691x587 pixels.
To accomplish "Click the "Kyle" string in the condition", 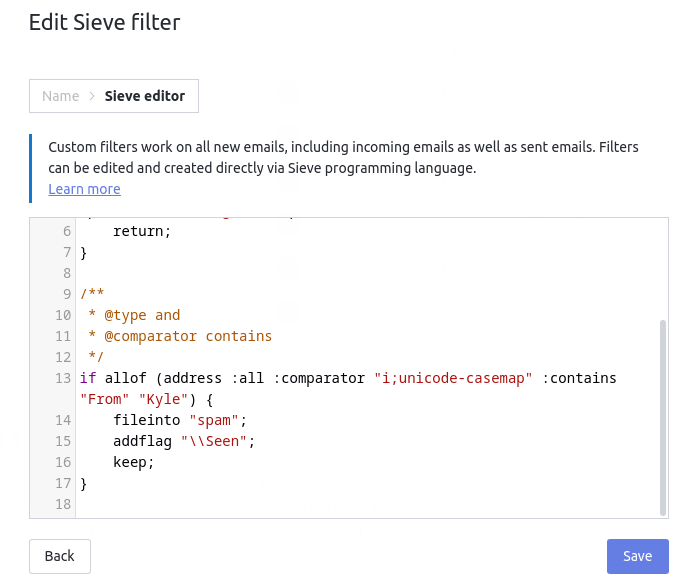I will (163, 399).
